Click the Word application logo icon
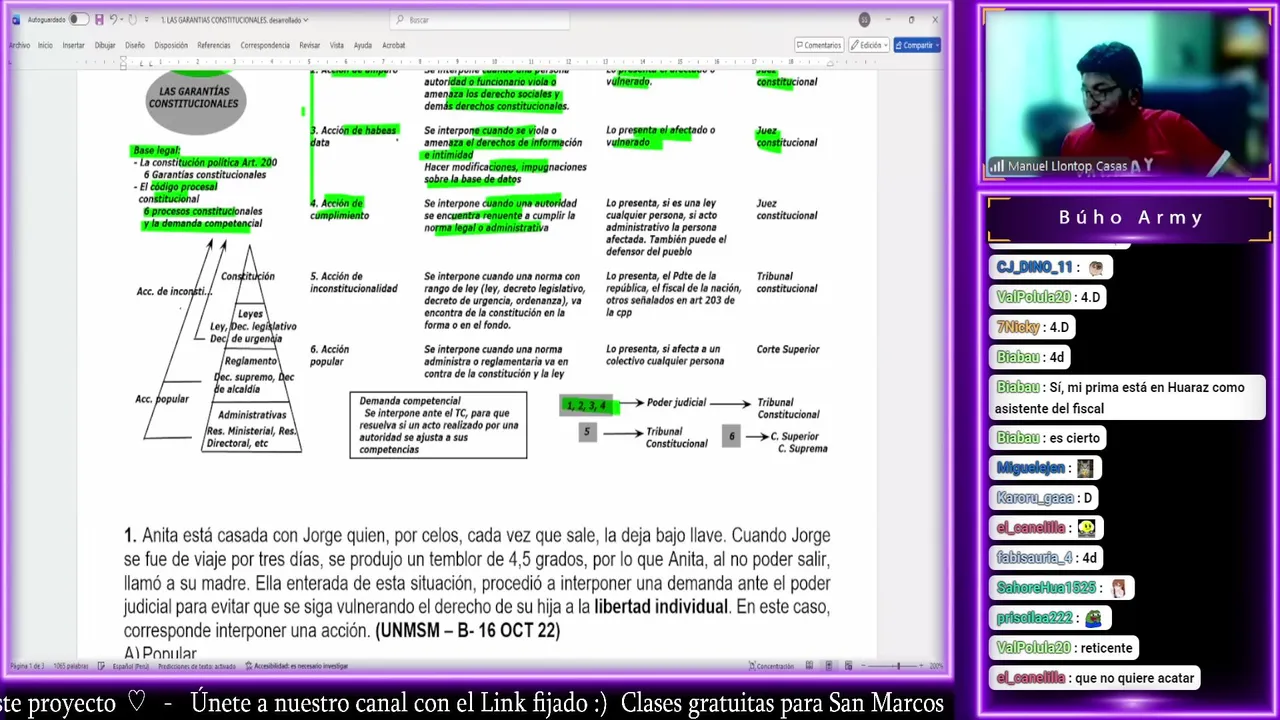The height and width of the screenshot is (720, 1280). point(16,20)
